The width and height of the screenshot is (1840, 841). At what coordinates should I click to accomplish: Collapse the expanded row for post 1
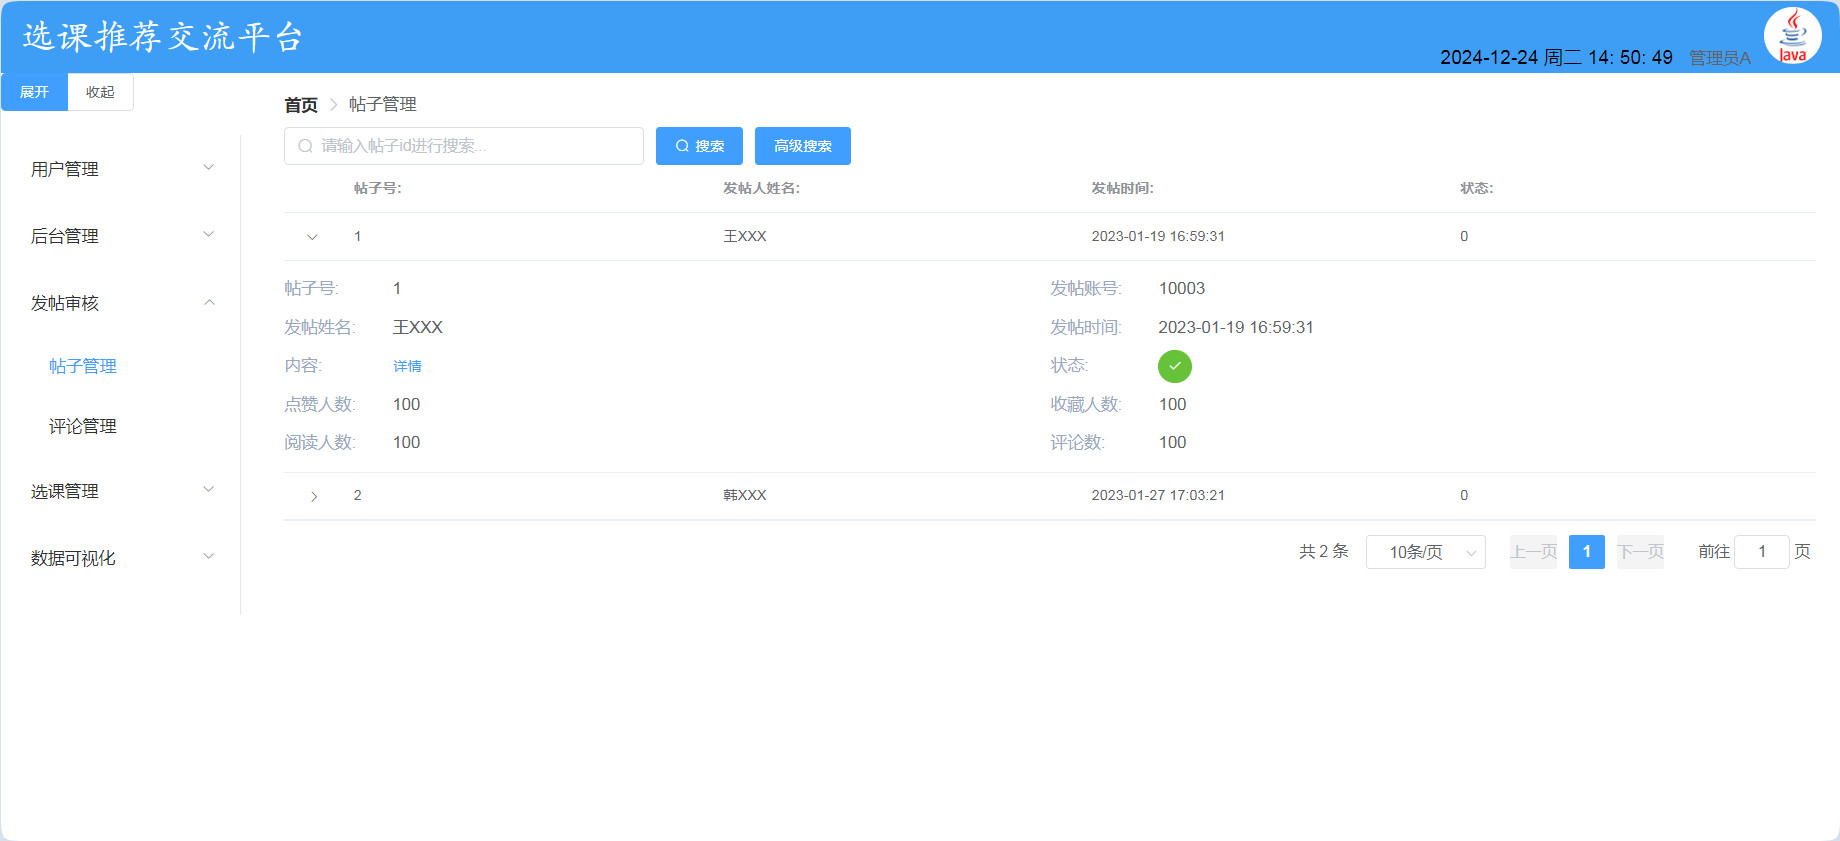point(312,237)
